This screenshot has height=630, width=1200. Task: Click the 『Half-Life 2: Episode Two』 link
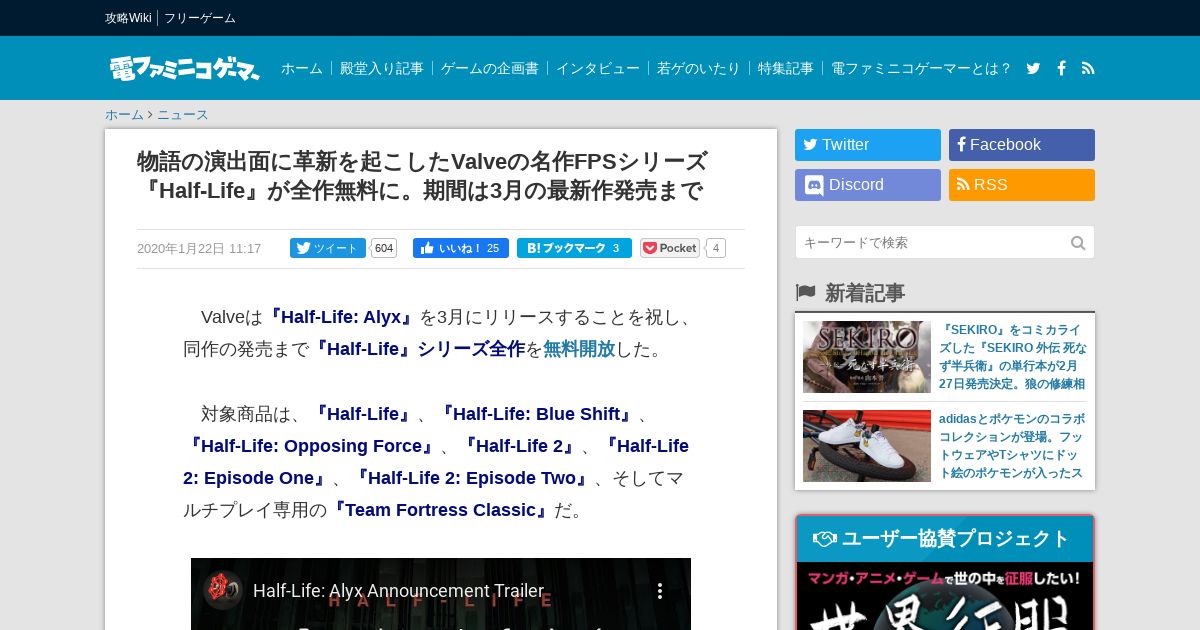coord(473,478)
